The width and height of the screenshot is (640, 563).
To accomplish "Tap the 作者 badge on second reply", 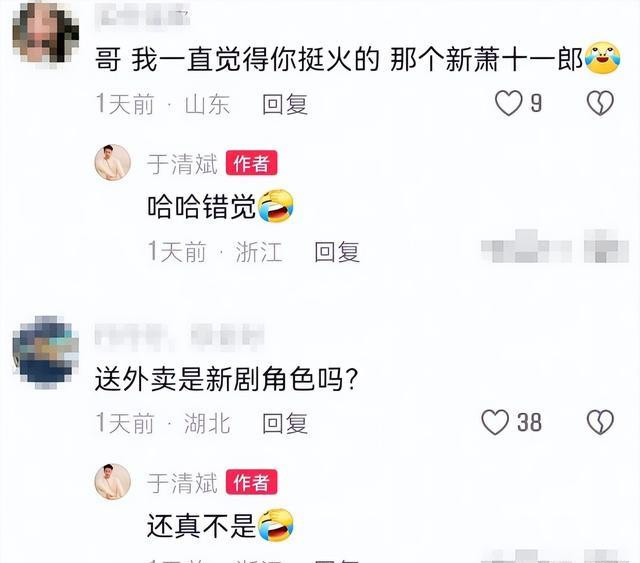I will pos(251,482).
